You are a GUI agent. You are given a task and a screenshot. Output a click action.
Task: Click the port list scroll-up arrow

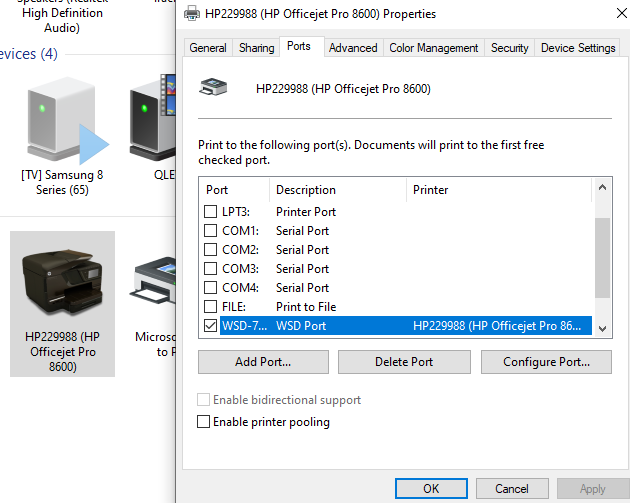pos(602,188)
